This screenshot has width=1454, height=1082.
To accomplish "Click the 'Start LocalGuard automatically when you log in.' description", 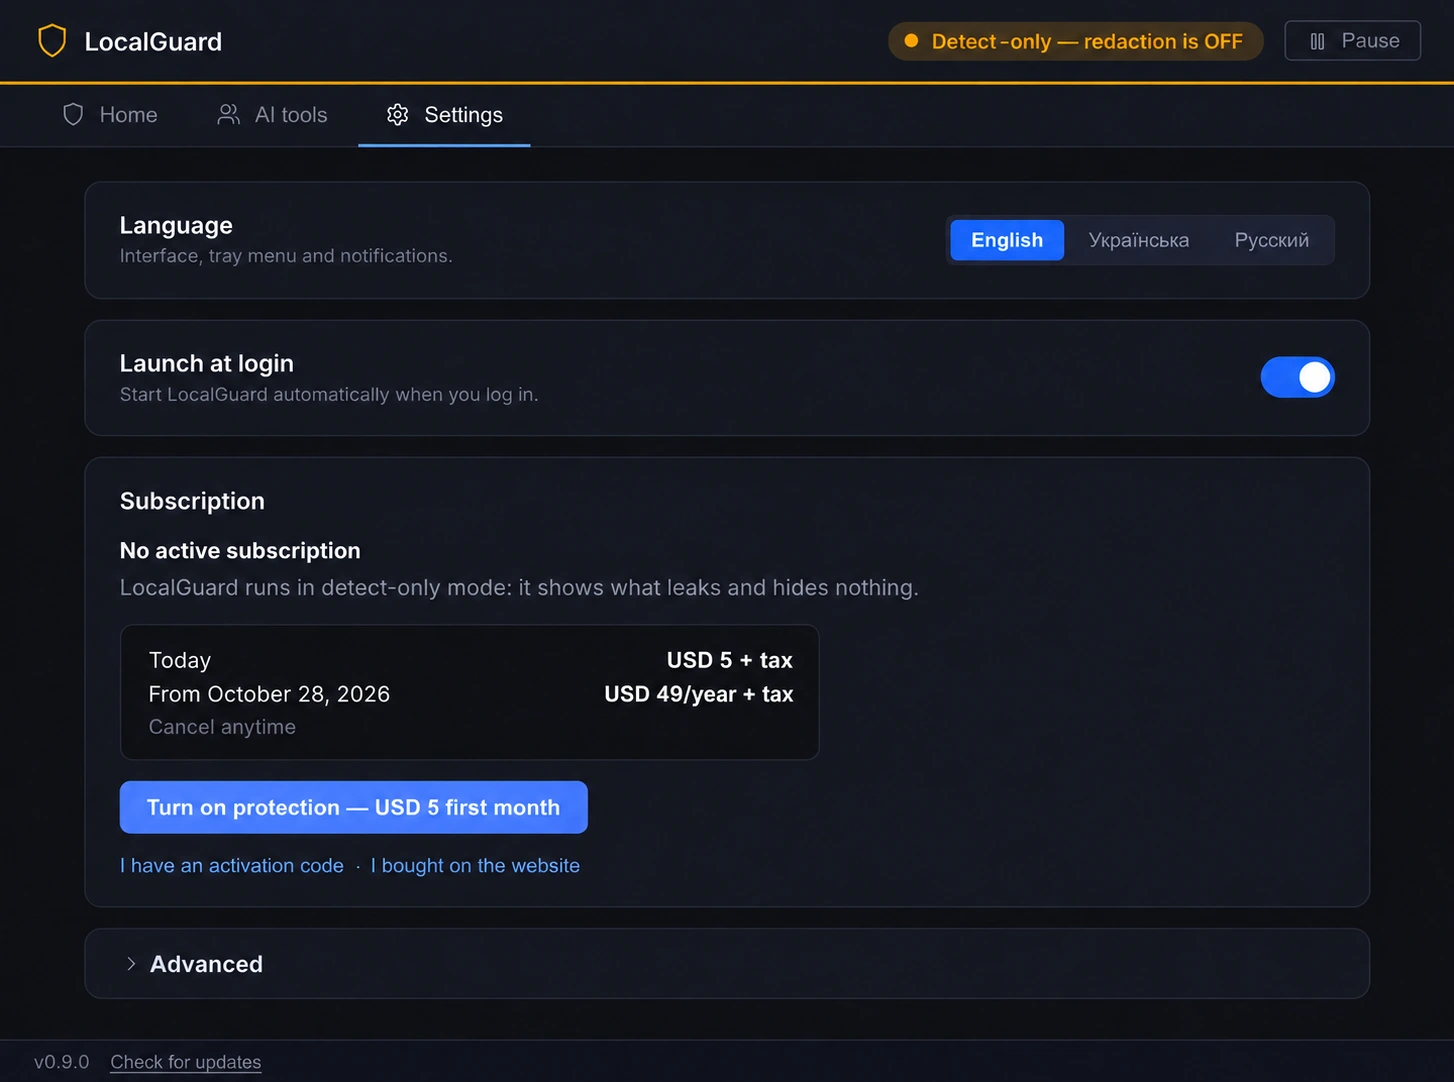I will [329, 394].
